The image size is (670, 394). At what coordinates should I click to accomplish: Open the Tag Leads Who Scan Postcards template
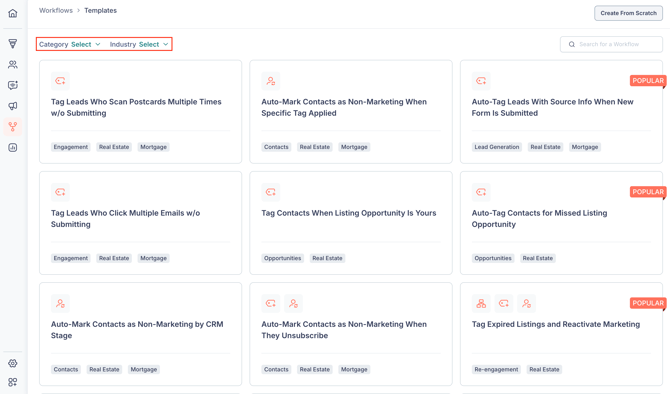[140, 112]
